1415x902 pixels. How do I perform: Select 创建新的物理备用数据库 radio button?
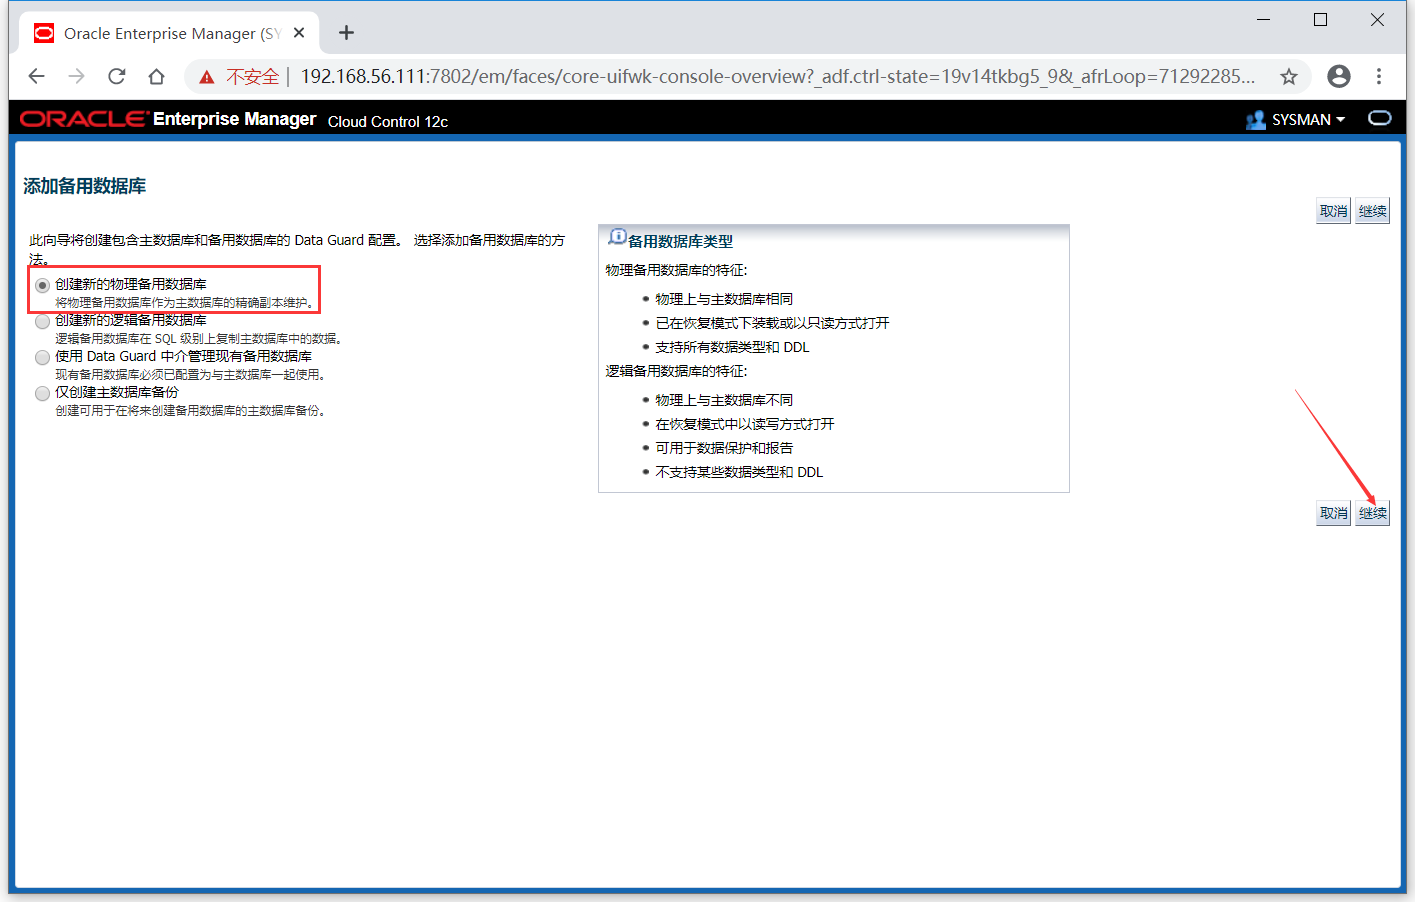coord(42,286)
